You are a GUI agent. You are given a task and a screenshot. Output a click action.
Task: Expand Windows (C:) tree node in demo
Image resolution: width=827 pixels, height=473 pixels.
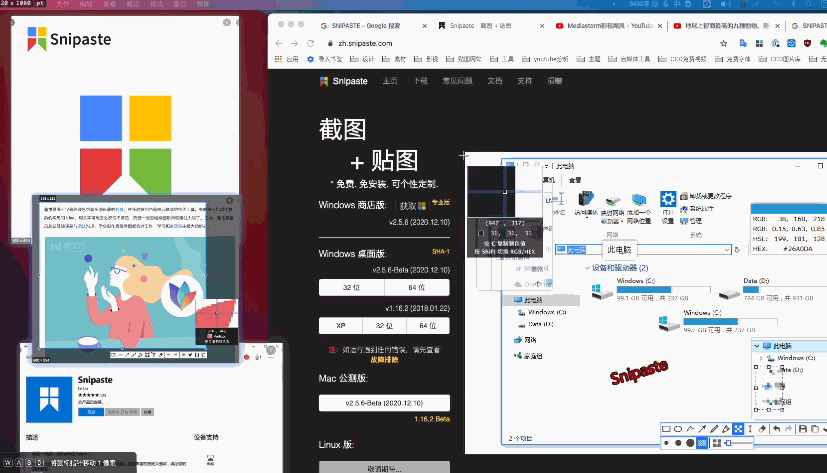coord(761,358)
